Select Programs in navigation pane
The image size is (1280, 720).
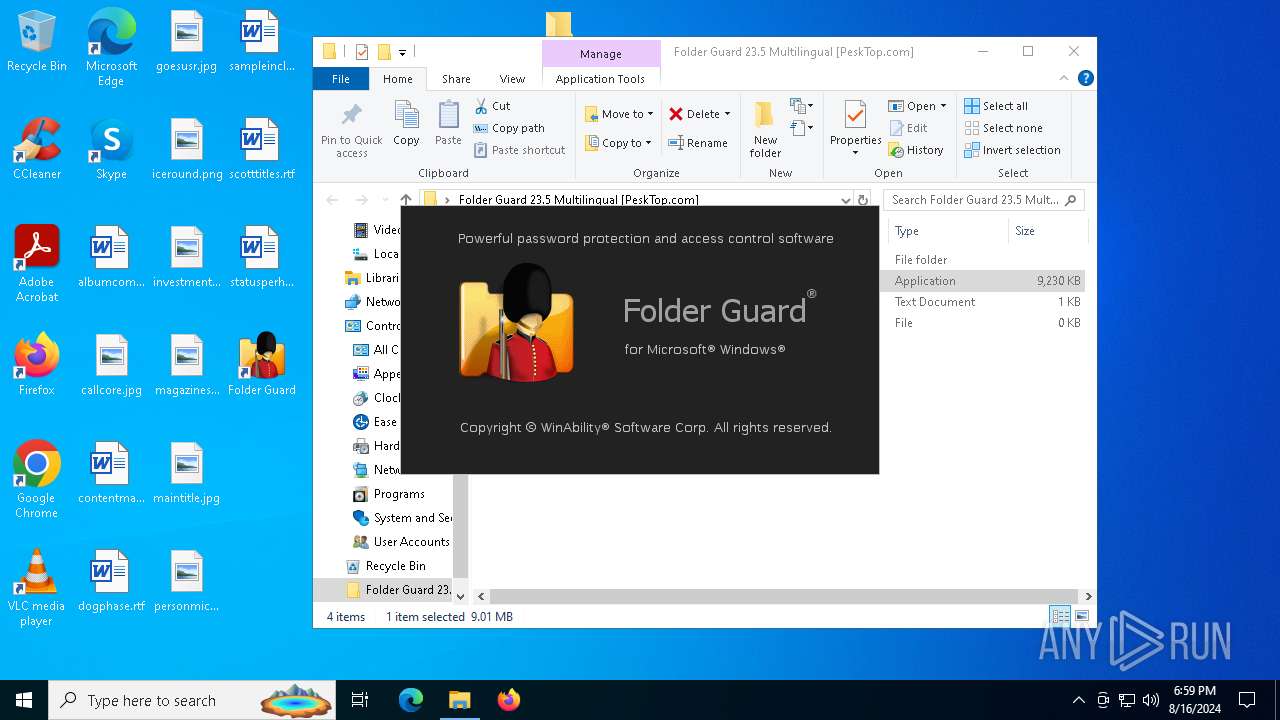pos(399,494)
